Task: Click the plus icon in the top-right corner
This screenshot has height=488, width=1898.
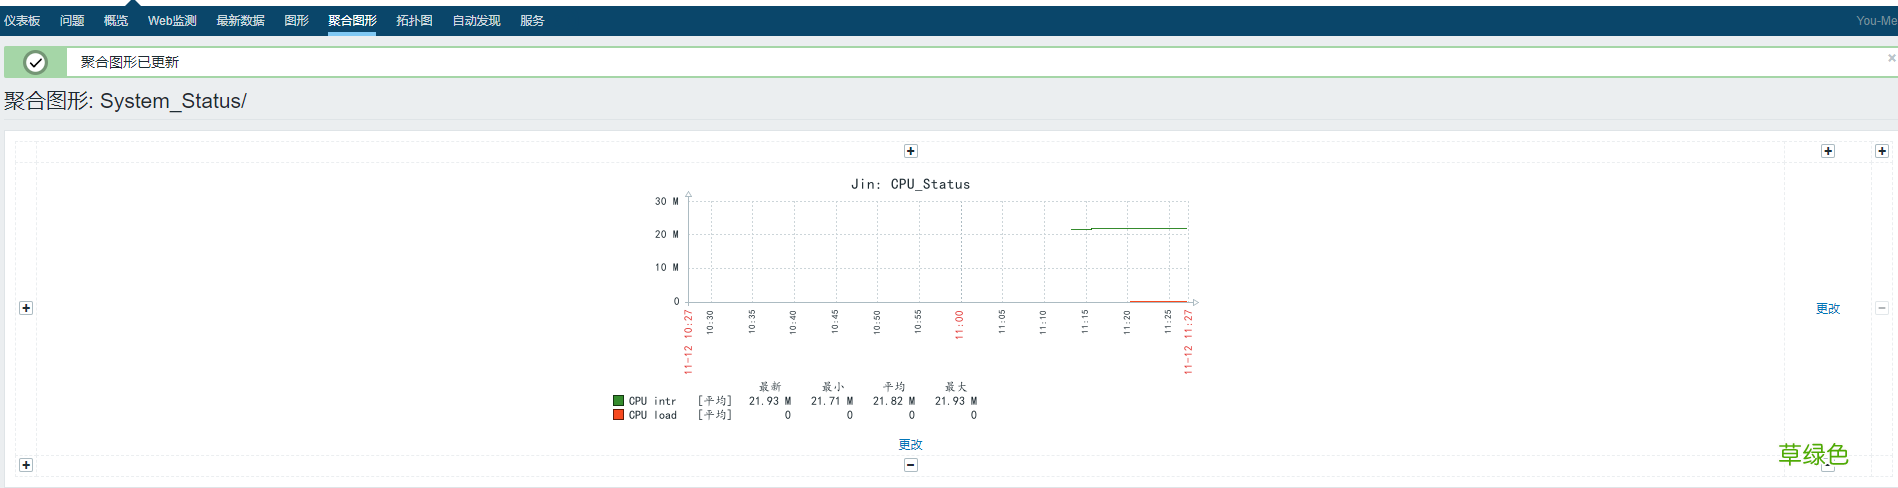Action: [x=1881, y=151]
